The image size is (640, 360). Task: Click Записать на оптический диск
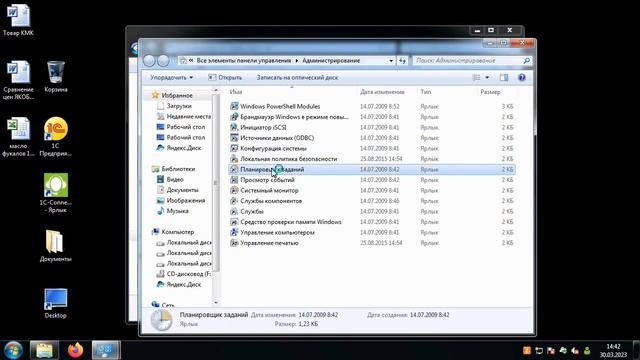tap(297, 78)
